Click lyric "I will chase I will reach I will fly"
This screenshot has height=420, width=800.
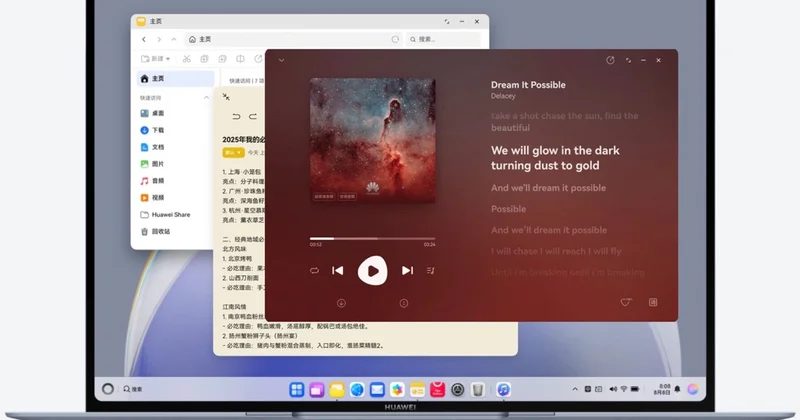coord(556,251)
